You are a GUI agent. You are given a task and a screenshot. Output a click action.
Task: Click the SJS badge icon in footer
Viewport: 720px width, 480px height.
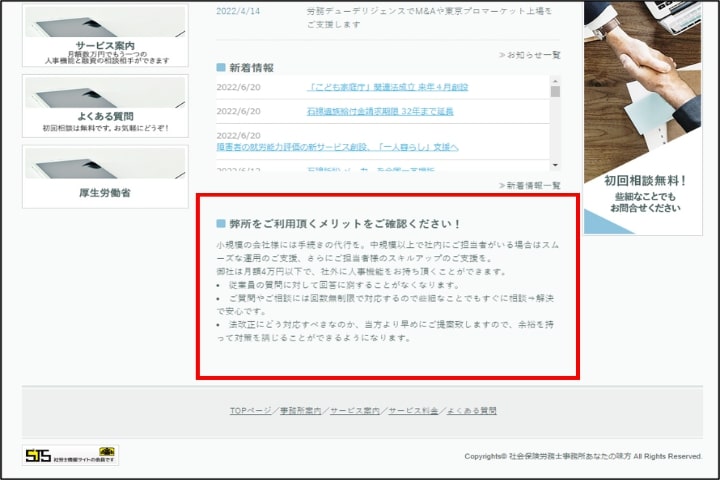click(70, 456)
